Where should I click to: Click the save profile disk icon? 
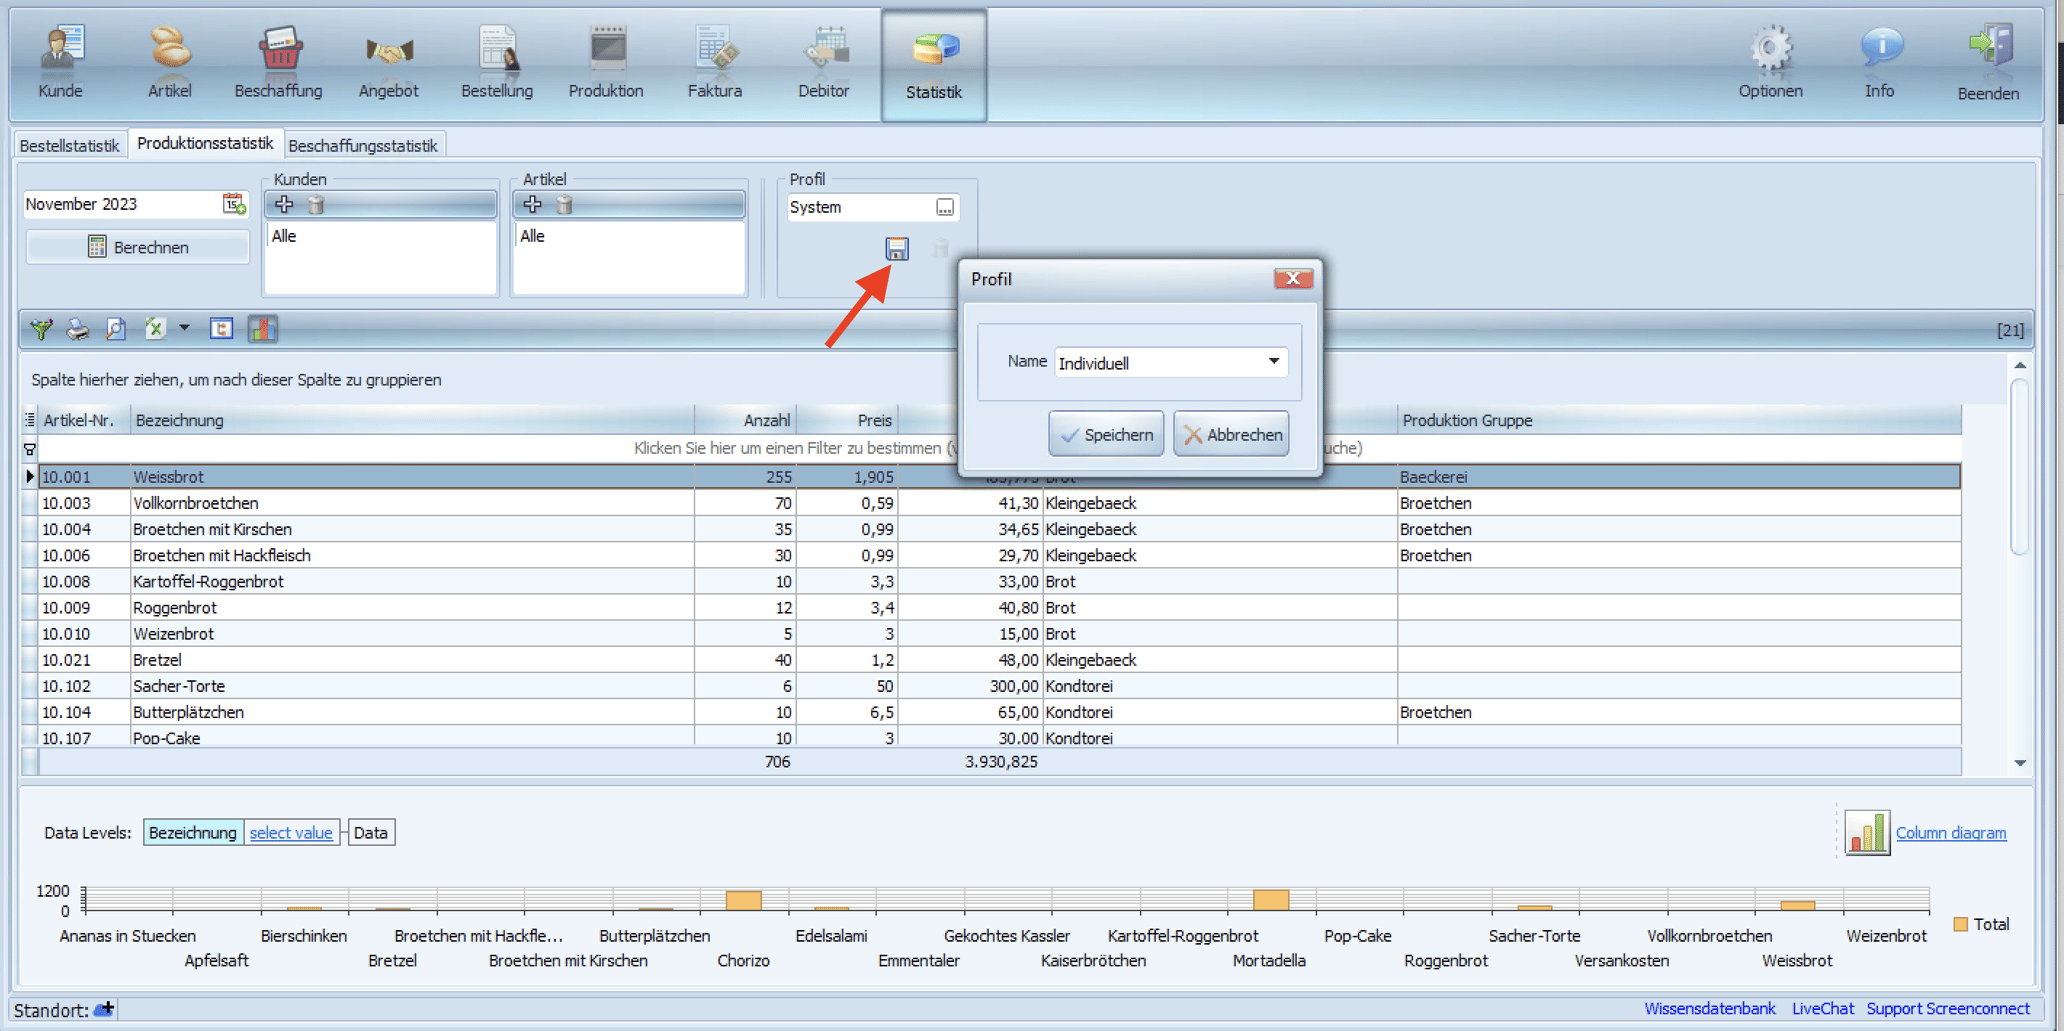[x=897, y=249]
